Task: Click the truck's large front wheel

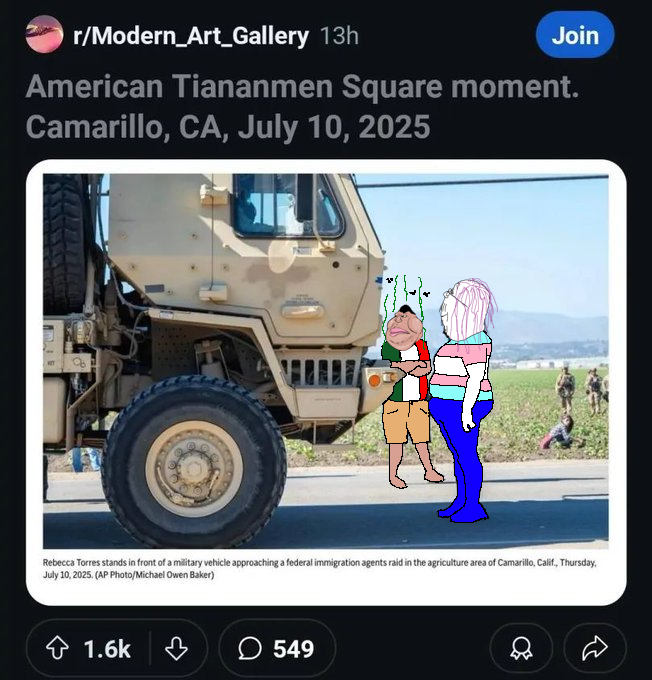Action: point(194,462)
